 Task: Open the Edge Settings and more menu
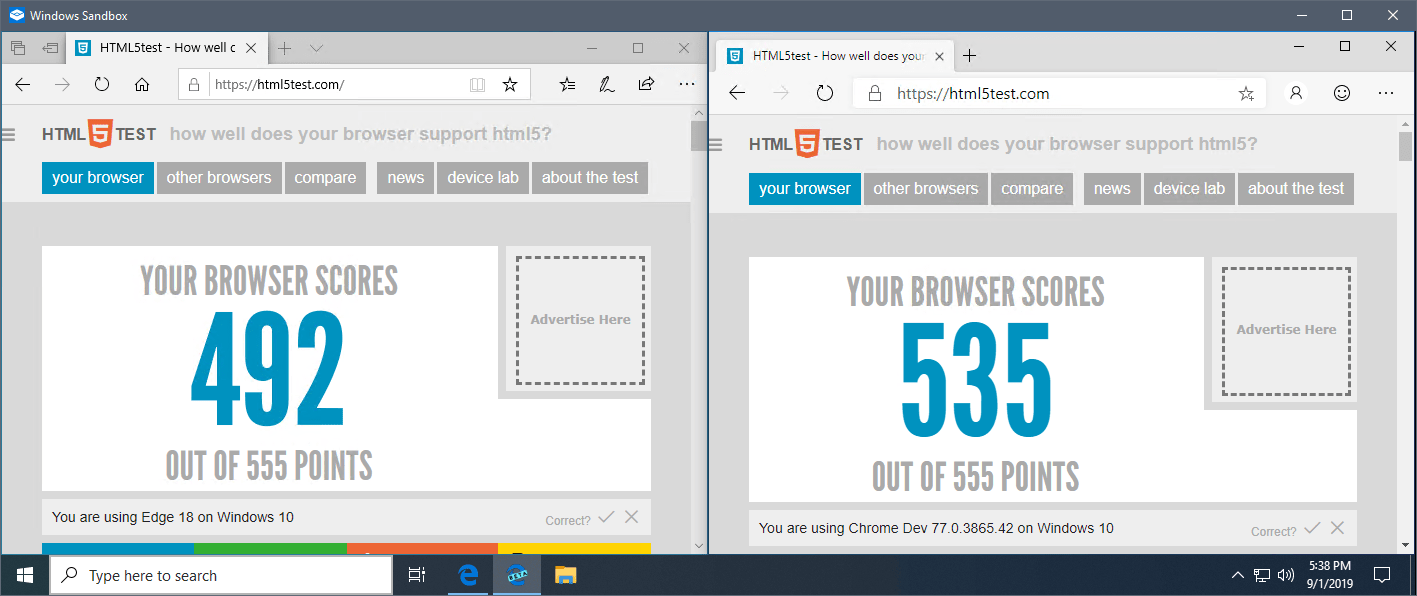[686, 85]
